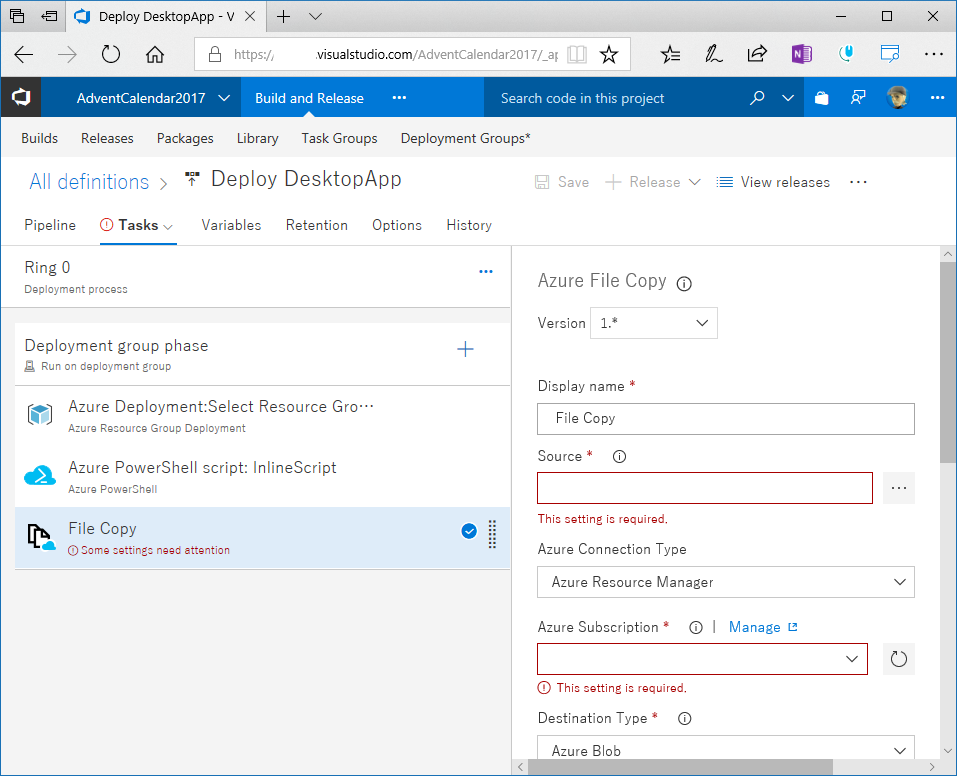Image resolution: width=957 pixels, height=776 pixels.
Task: Open the Packages hub
Action: [x=185, y=139]
